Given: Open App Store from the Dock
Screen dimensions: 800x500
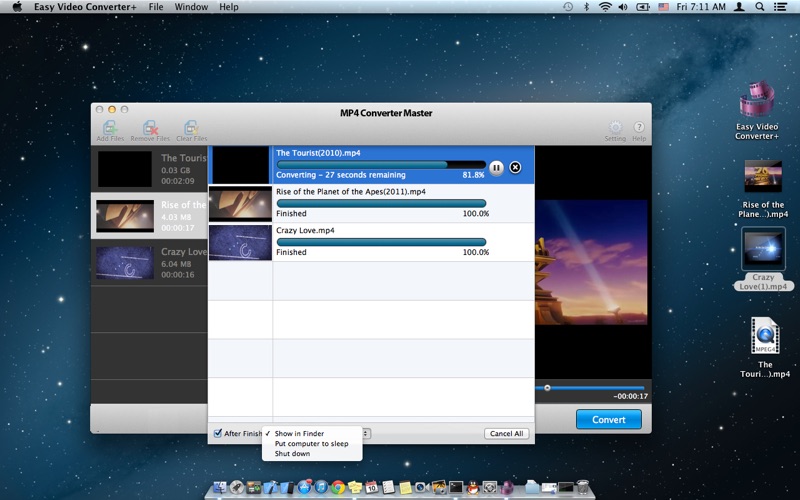Looking at the screenshot, I should pos(305,487).
